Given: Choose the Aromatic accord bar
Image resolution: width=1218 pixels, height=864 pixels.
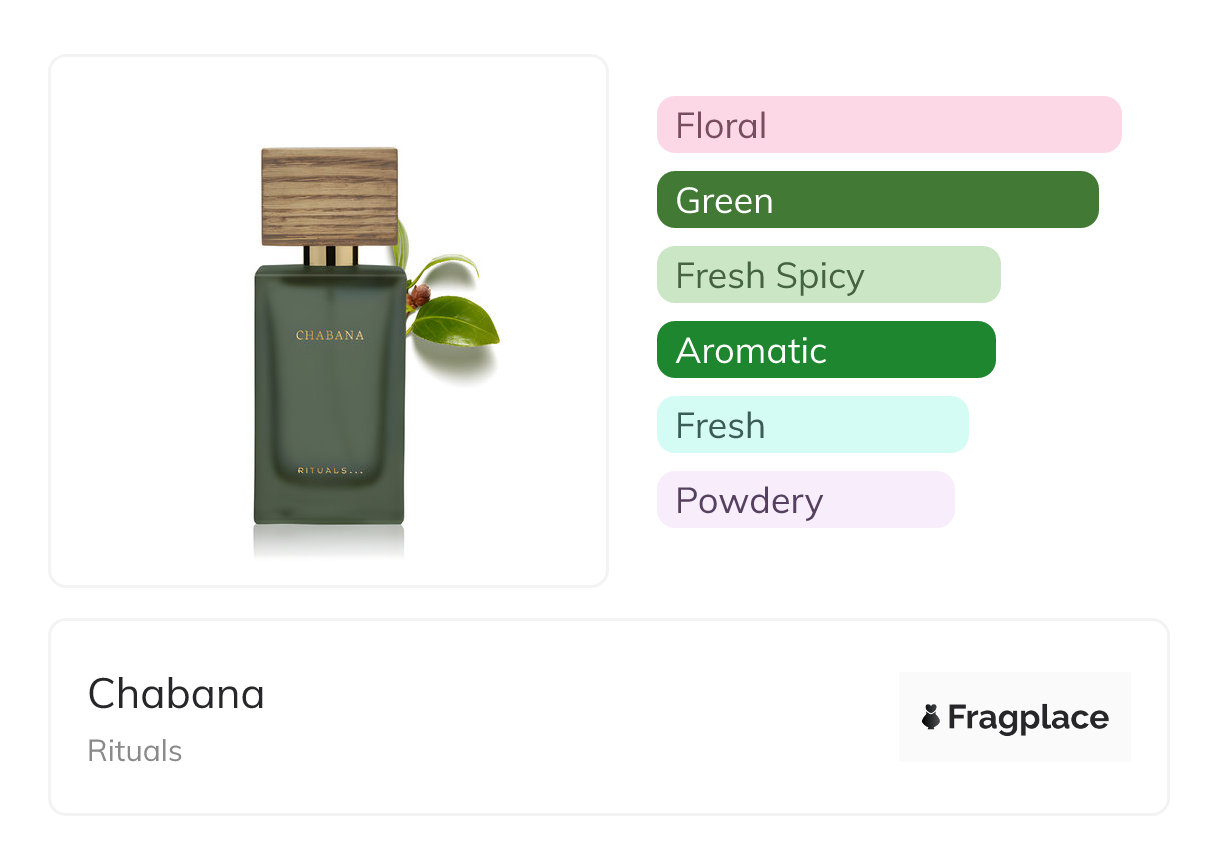Looking at the screenshot, I should click(825, 350).
